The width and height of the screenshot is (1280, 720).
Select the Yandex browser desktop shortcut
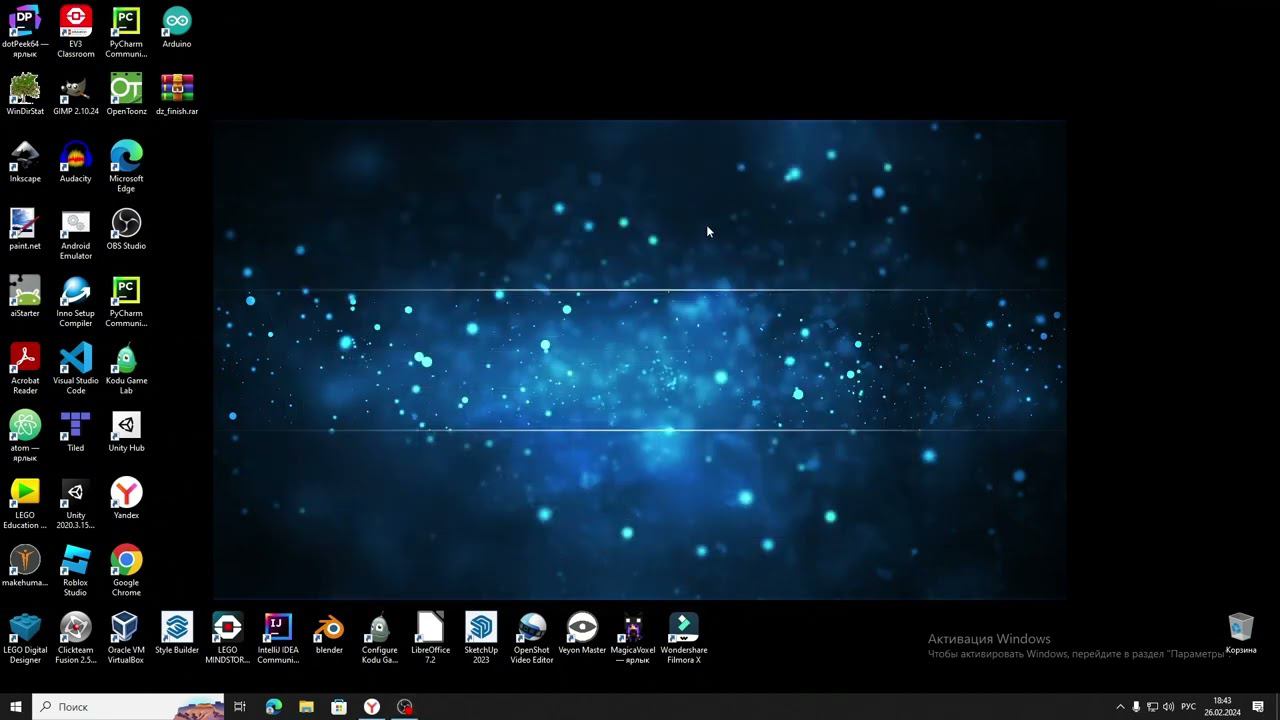126,497
